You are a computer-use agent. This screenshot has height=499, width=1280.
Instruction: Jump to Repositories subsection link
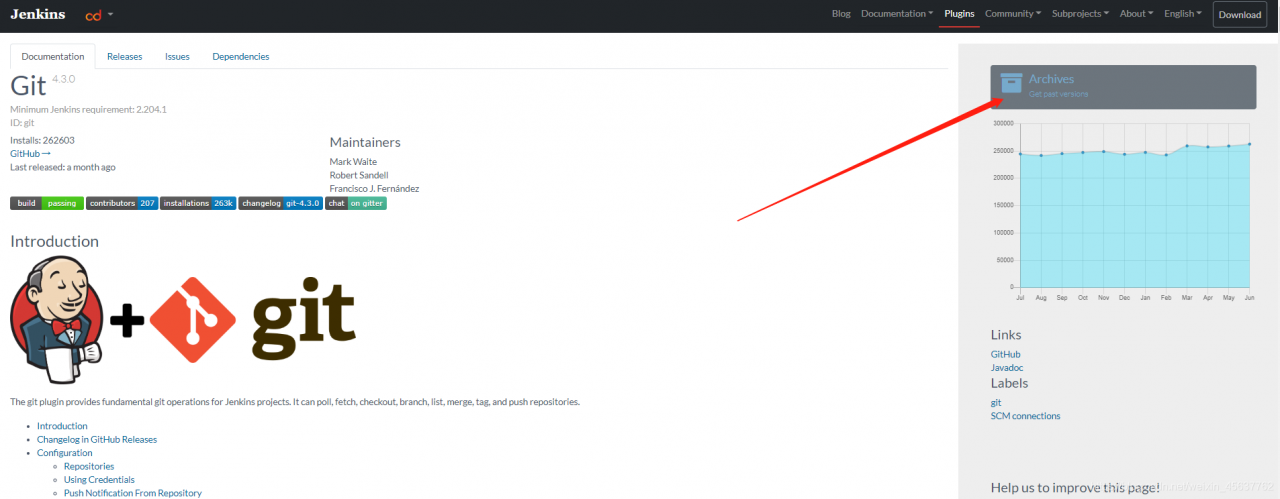tap(89, 467)
